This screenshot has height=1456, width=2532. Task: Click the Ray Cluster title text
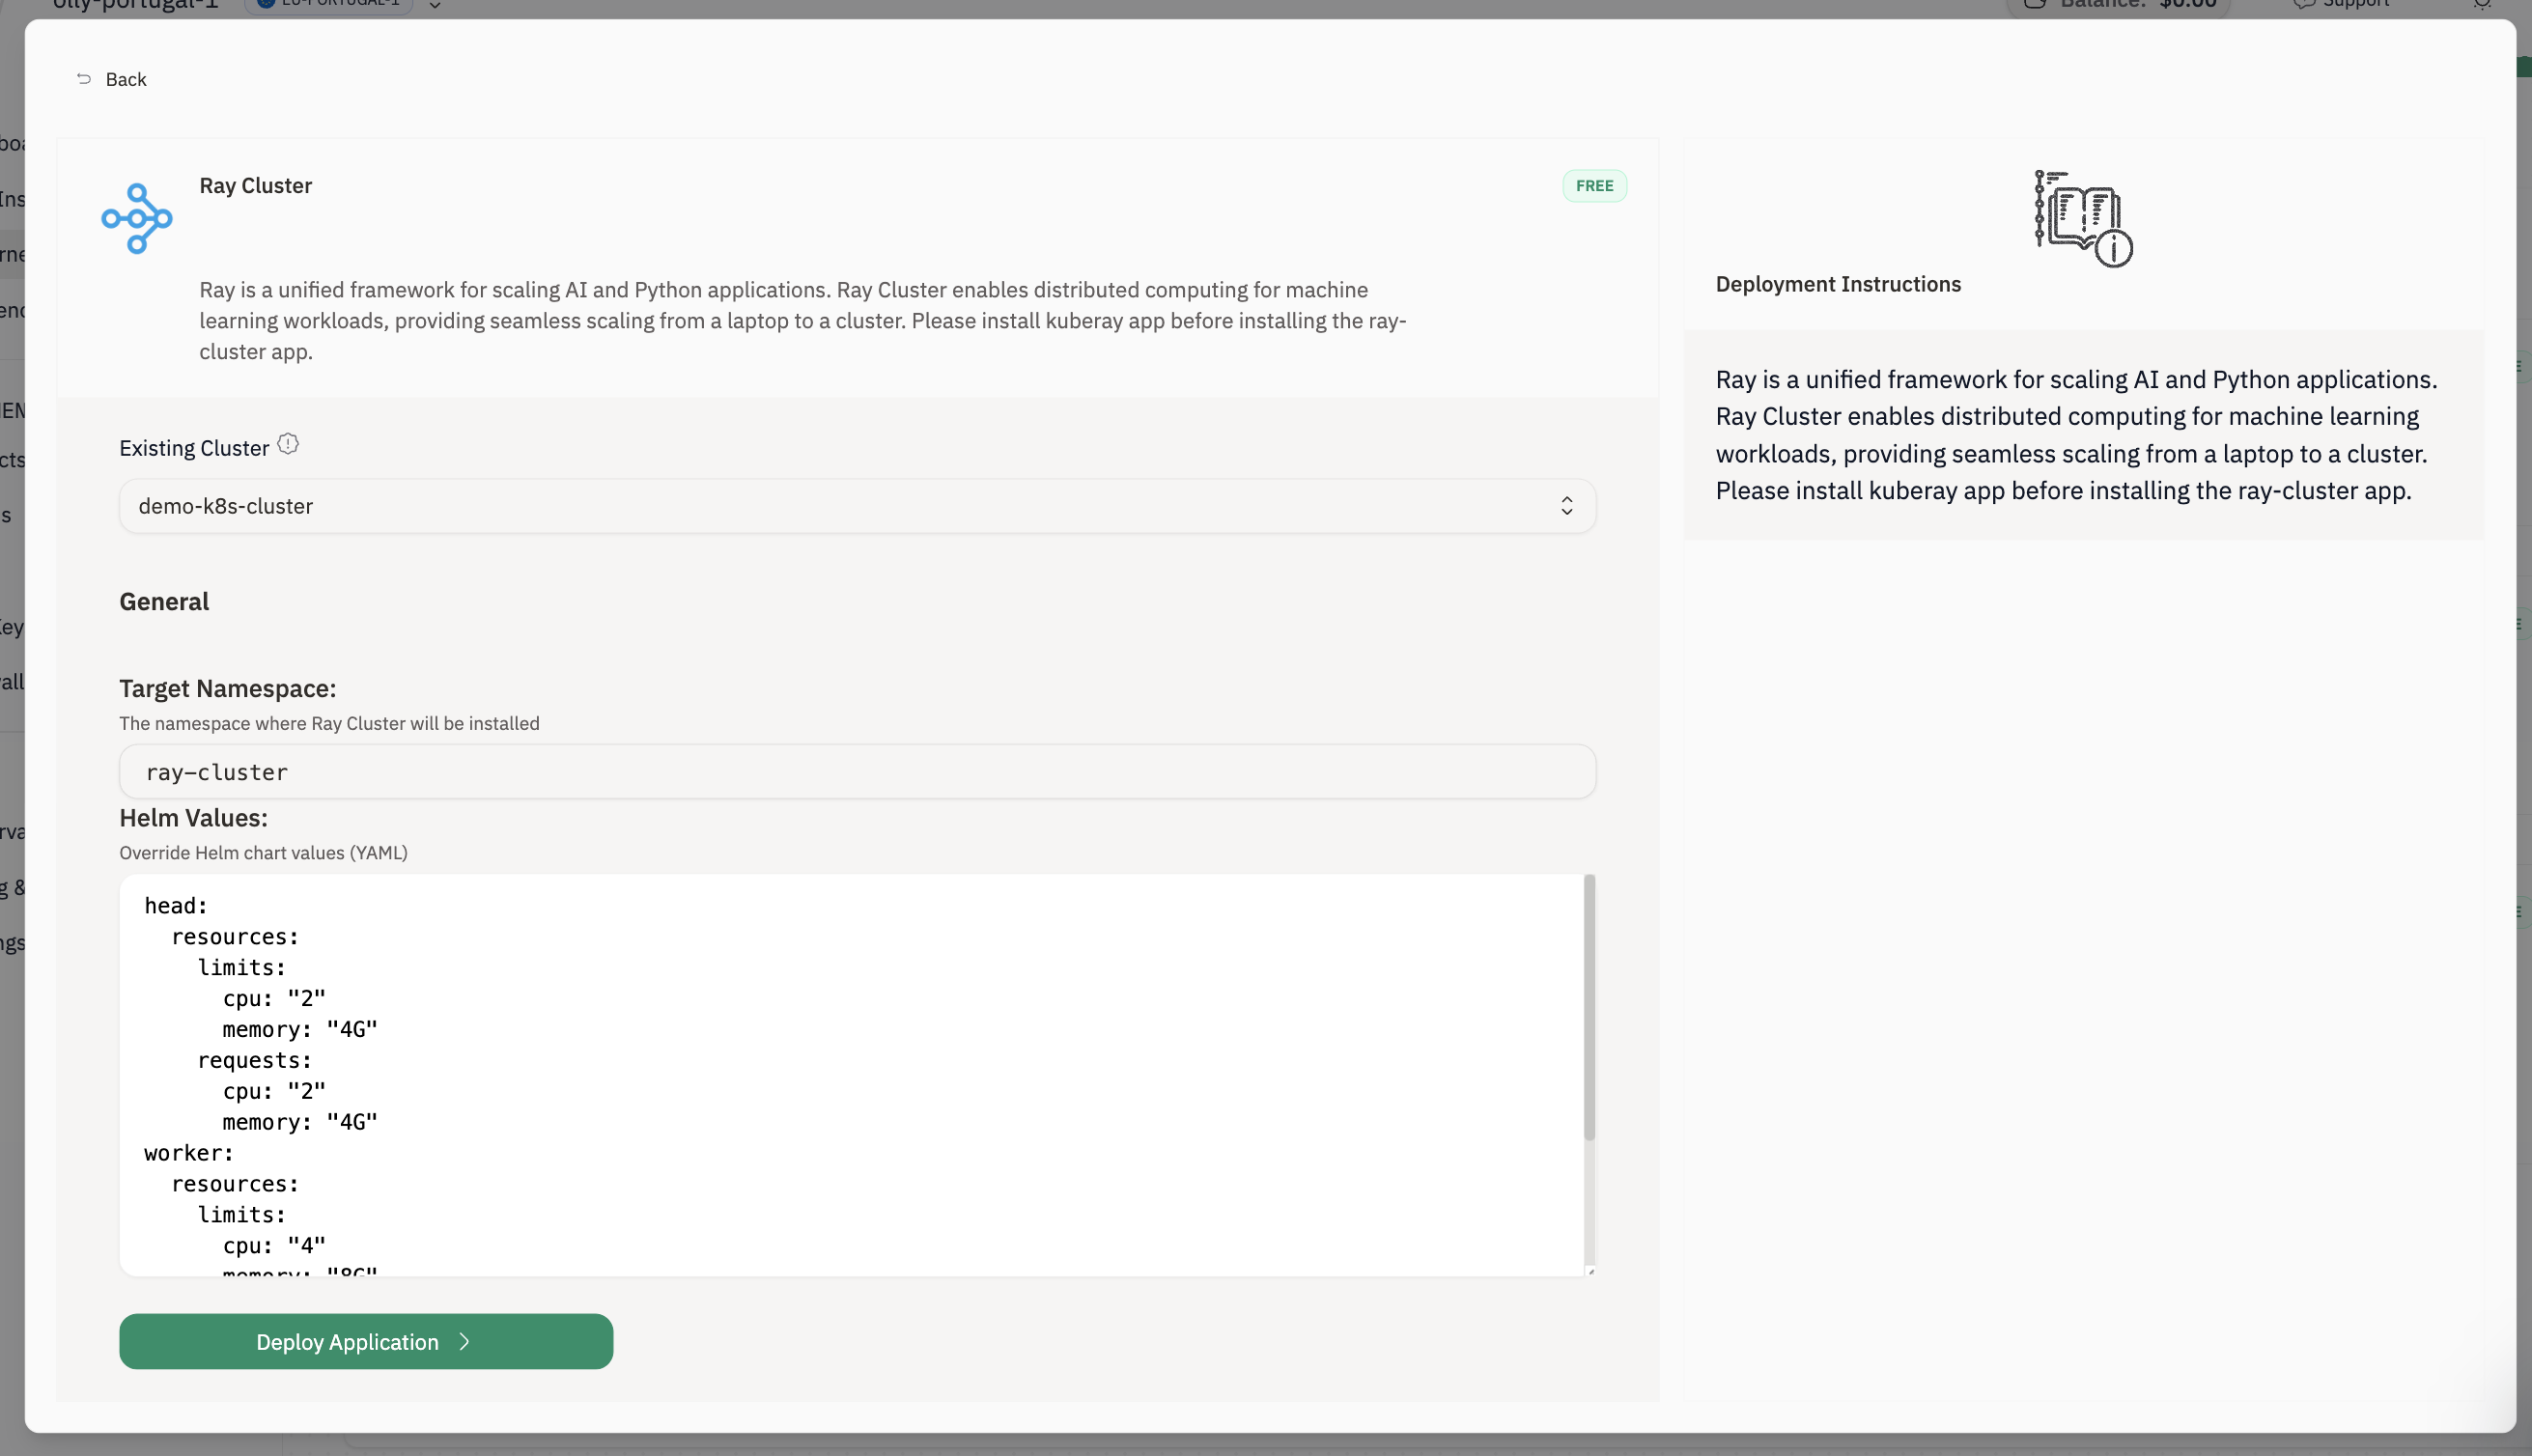[255, 186]
